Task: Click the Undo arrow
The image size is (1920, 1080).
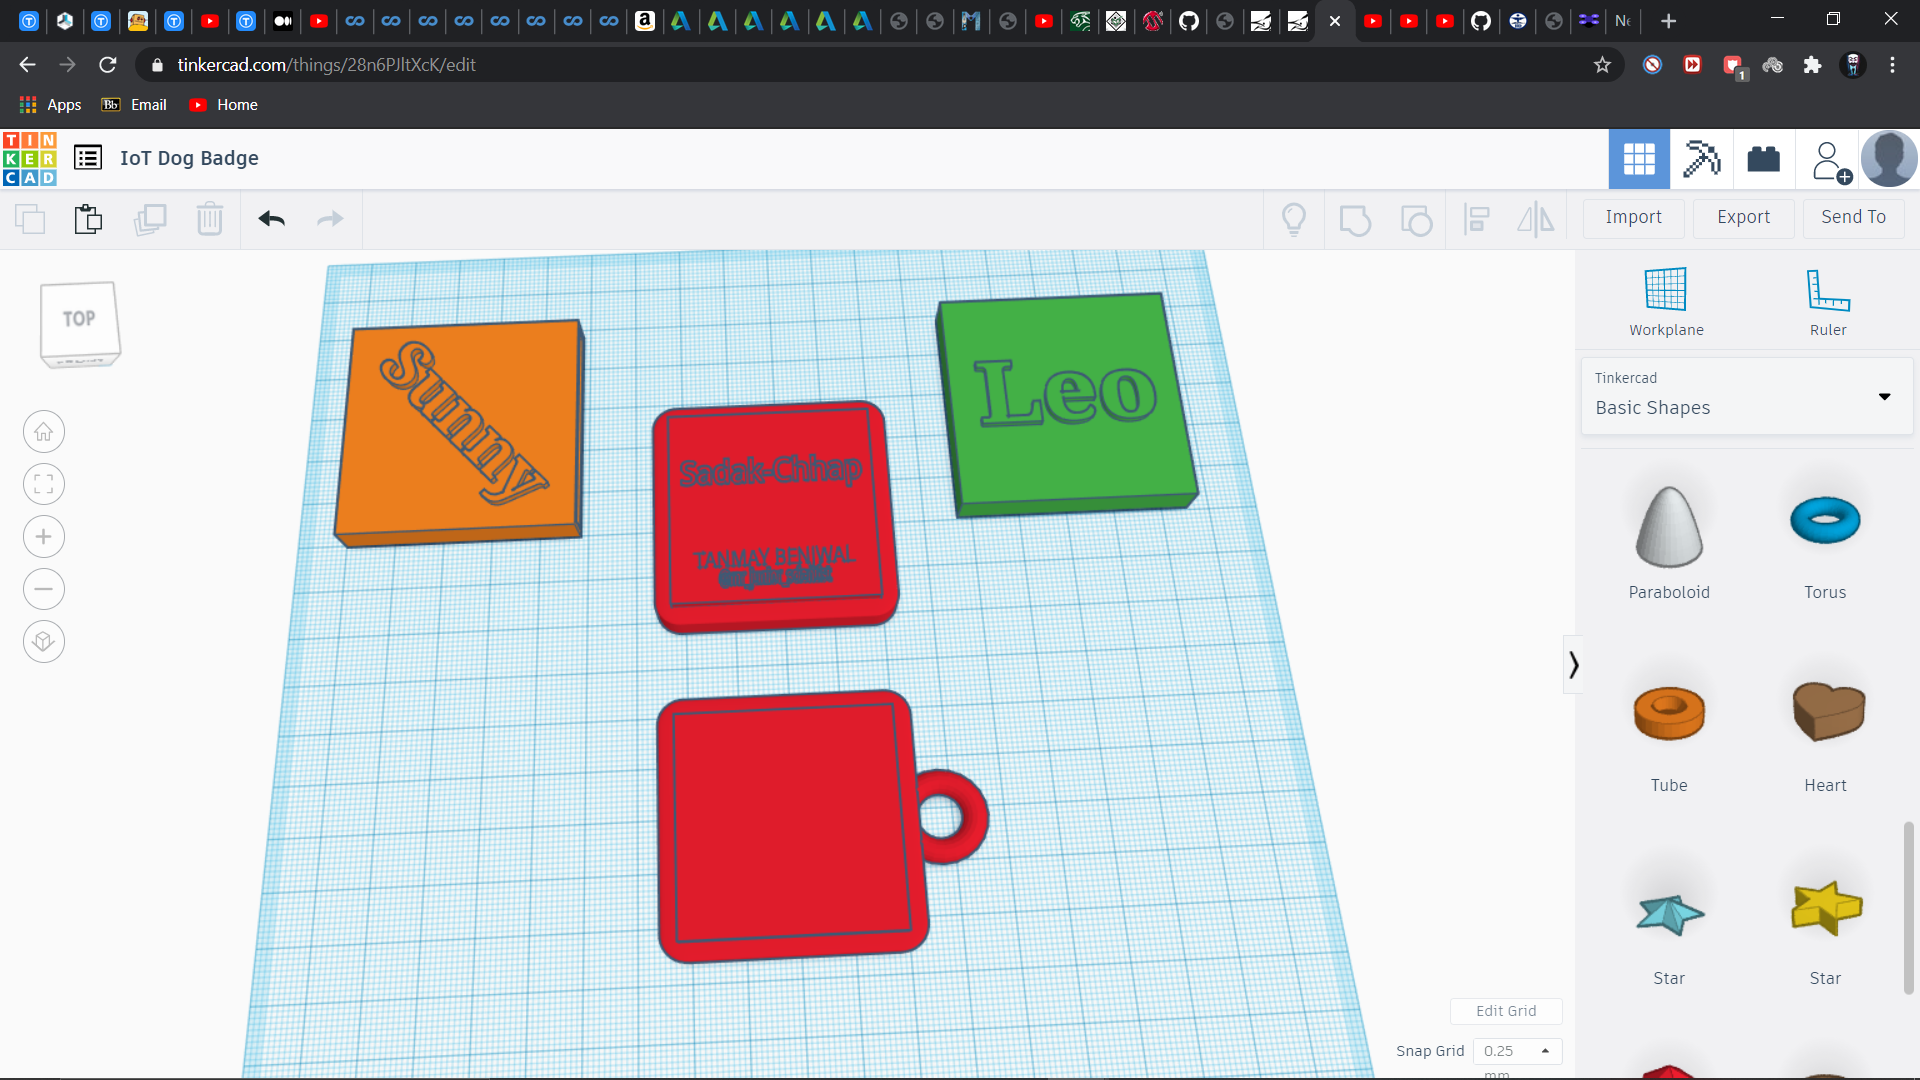Action: click(272, 219)
